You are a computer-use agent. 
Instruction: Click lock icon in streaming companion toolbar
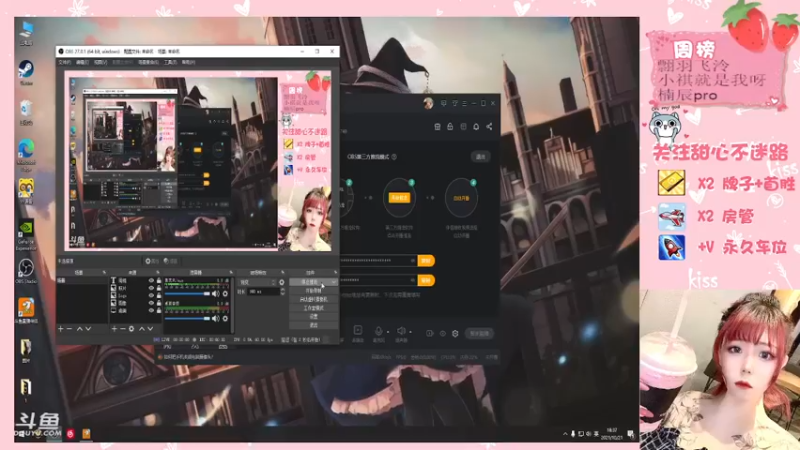(x=450, y=127)
